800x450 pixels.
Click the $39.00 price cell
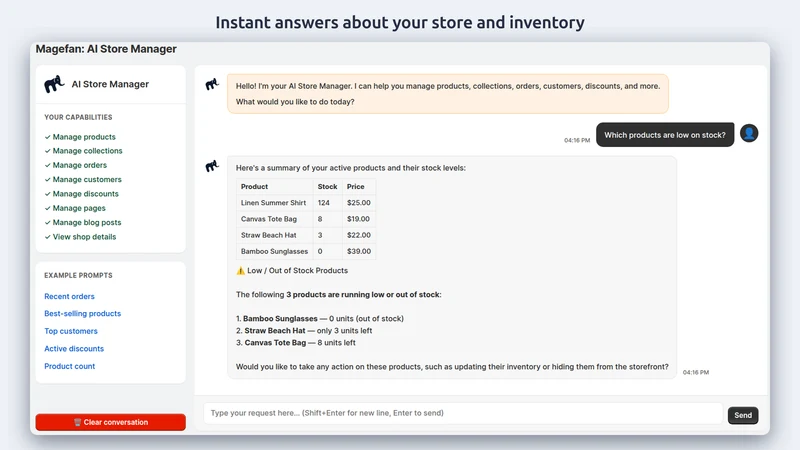point(359,252)
